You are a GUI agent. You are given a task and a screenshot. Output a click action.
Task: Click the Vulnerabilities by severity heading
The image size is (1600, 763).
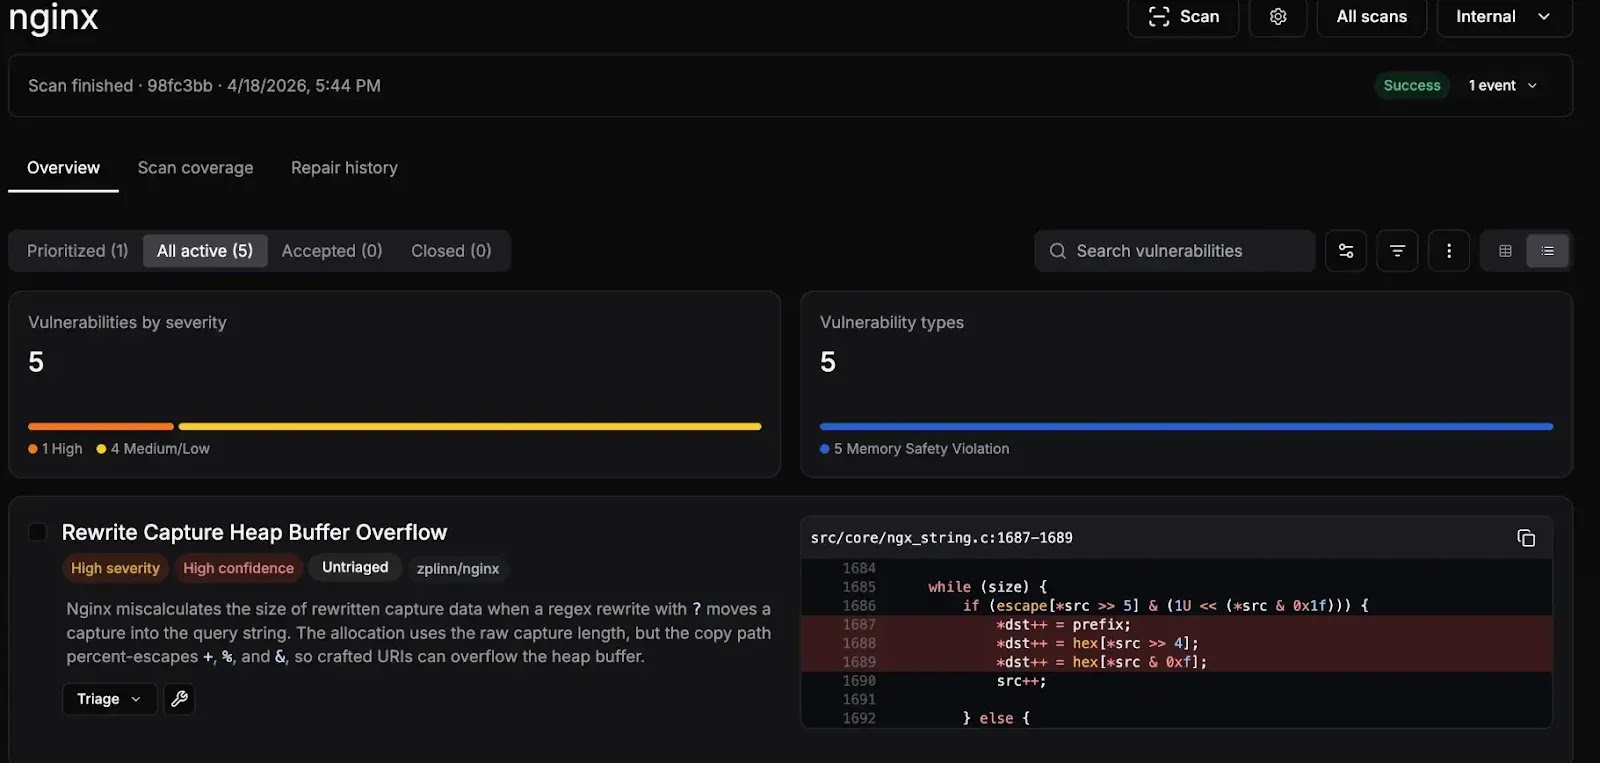[x=127, y=322]
